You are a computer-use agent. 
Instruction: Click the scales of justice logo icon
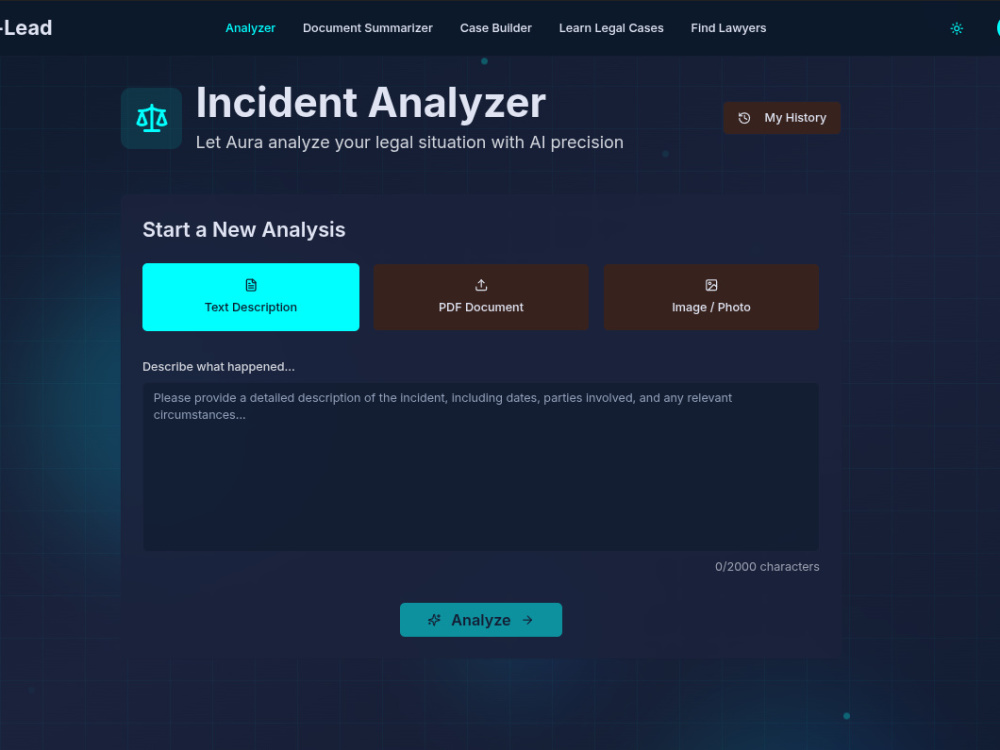151,119
